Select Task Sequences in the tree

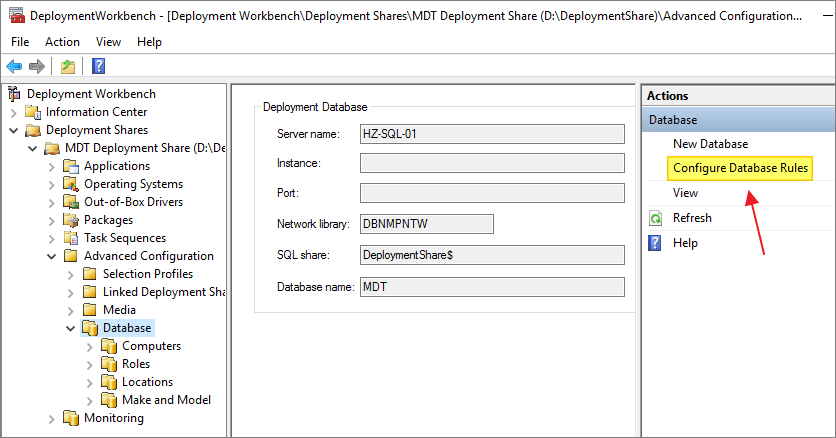coord(125,238)
